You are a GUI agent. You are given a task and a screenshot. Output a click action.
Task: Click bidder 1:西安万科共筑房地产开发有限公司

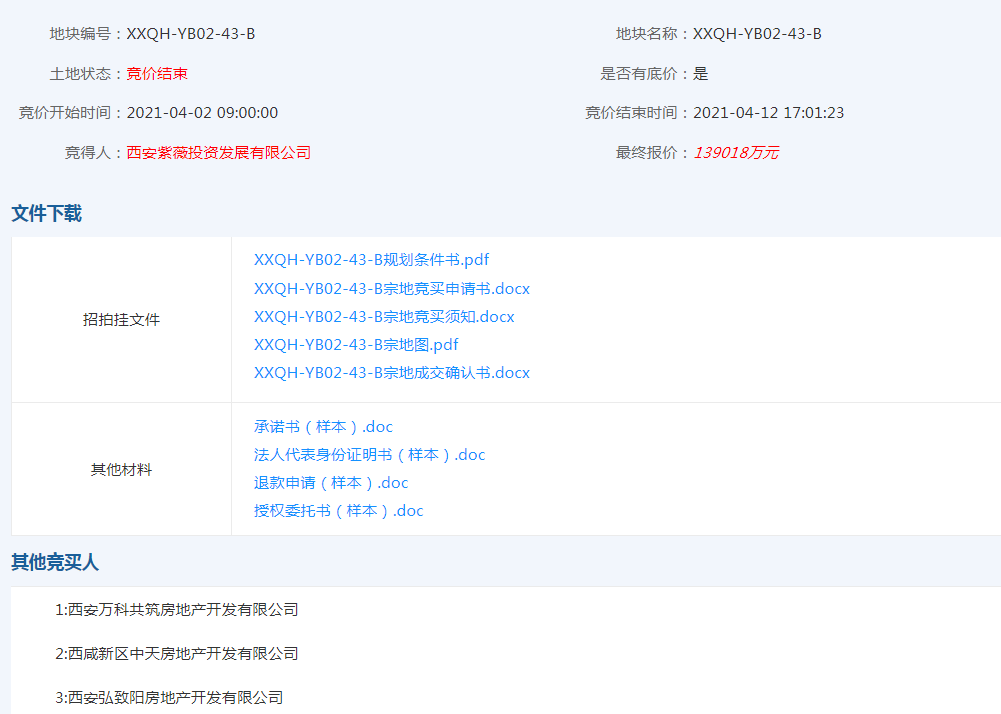[x=177, y=610]
